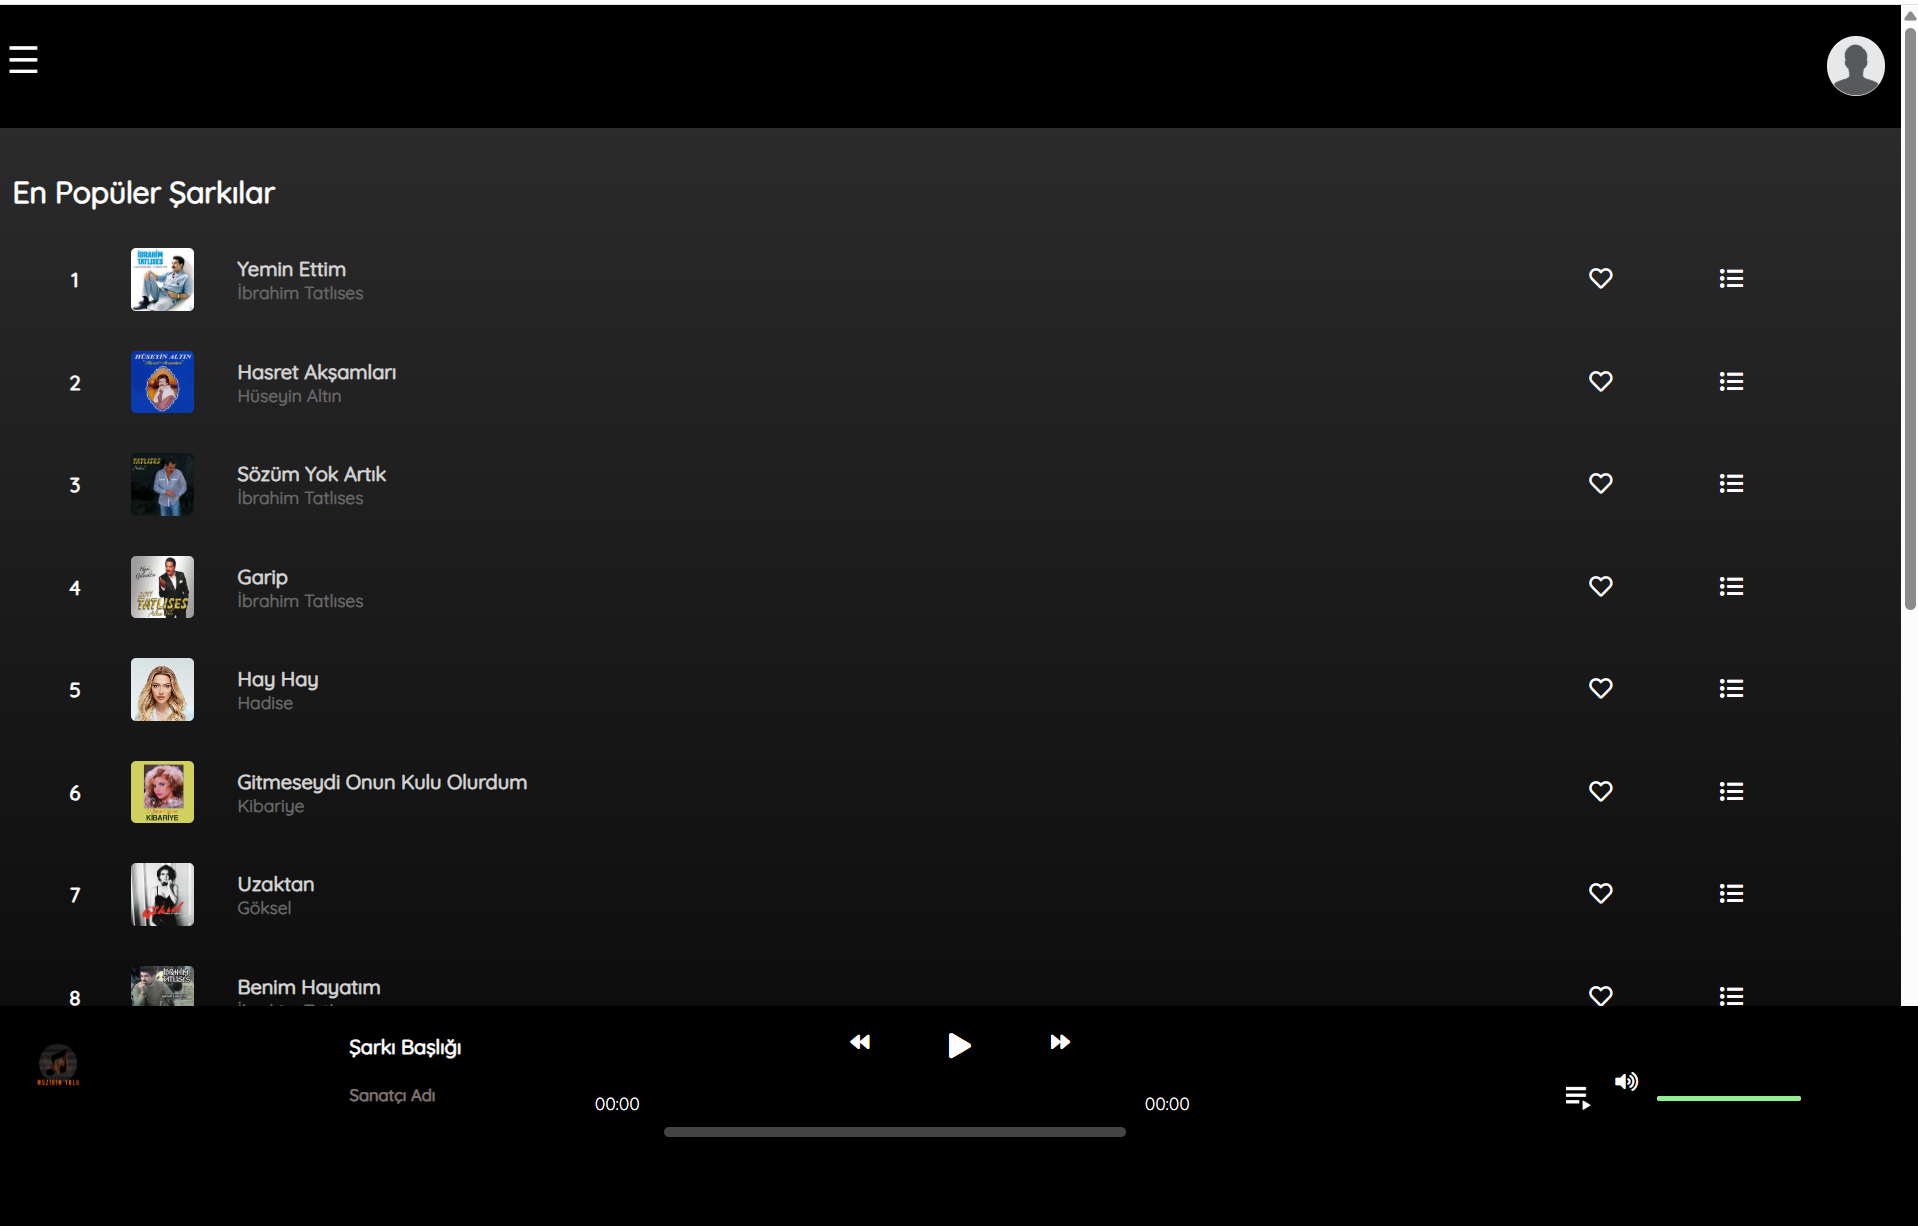Open playlist options for Hasret Akşamları
1918x1226 pixels.
pyautogui.click(x=1731, y=381)
